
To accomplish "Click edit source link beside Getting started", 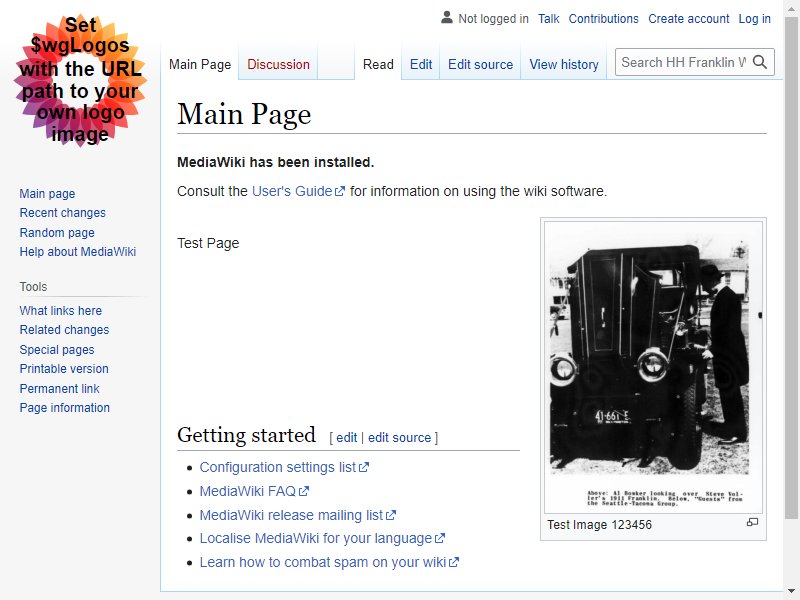I will (x=399, y=438).
